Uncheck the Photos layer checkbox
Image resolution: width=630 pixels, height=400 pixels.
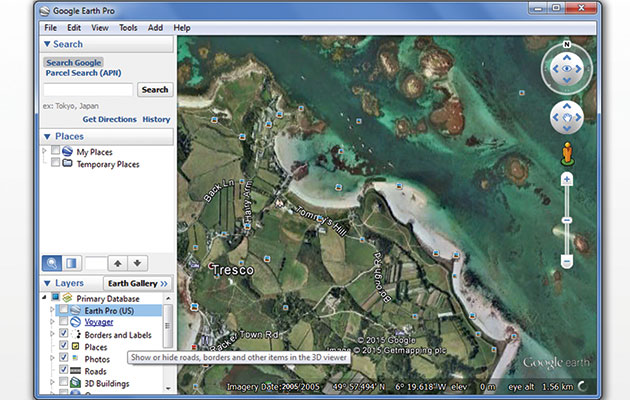coord(63,357)
